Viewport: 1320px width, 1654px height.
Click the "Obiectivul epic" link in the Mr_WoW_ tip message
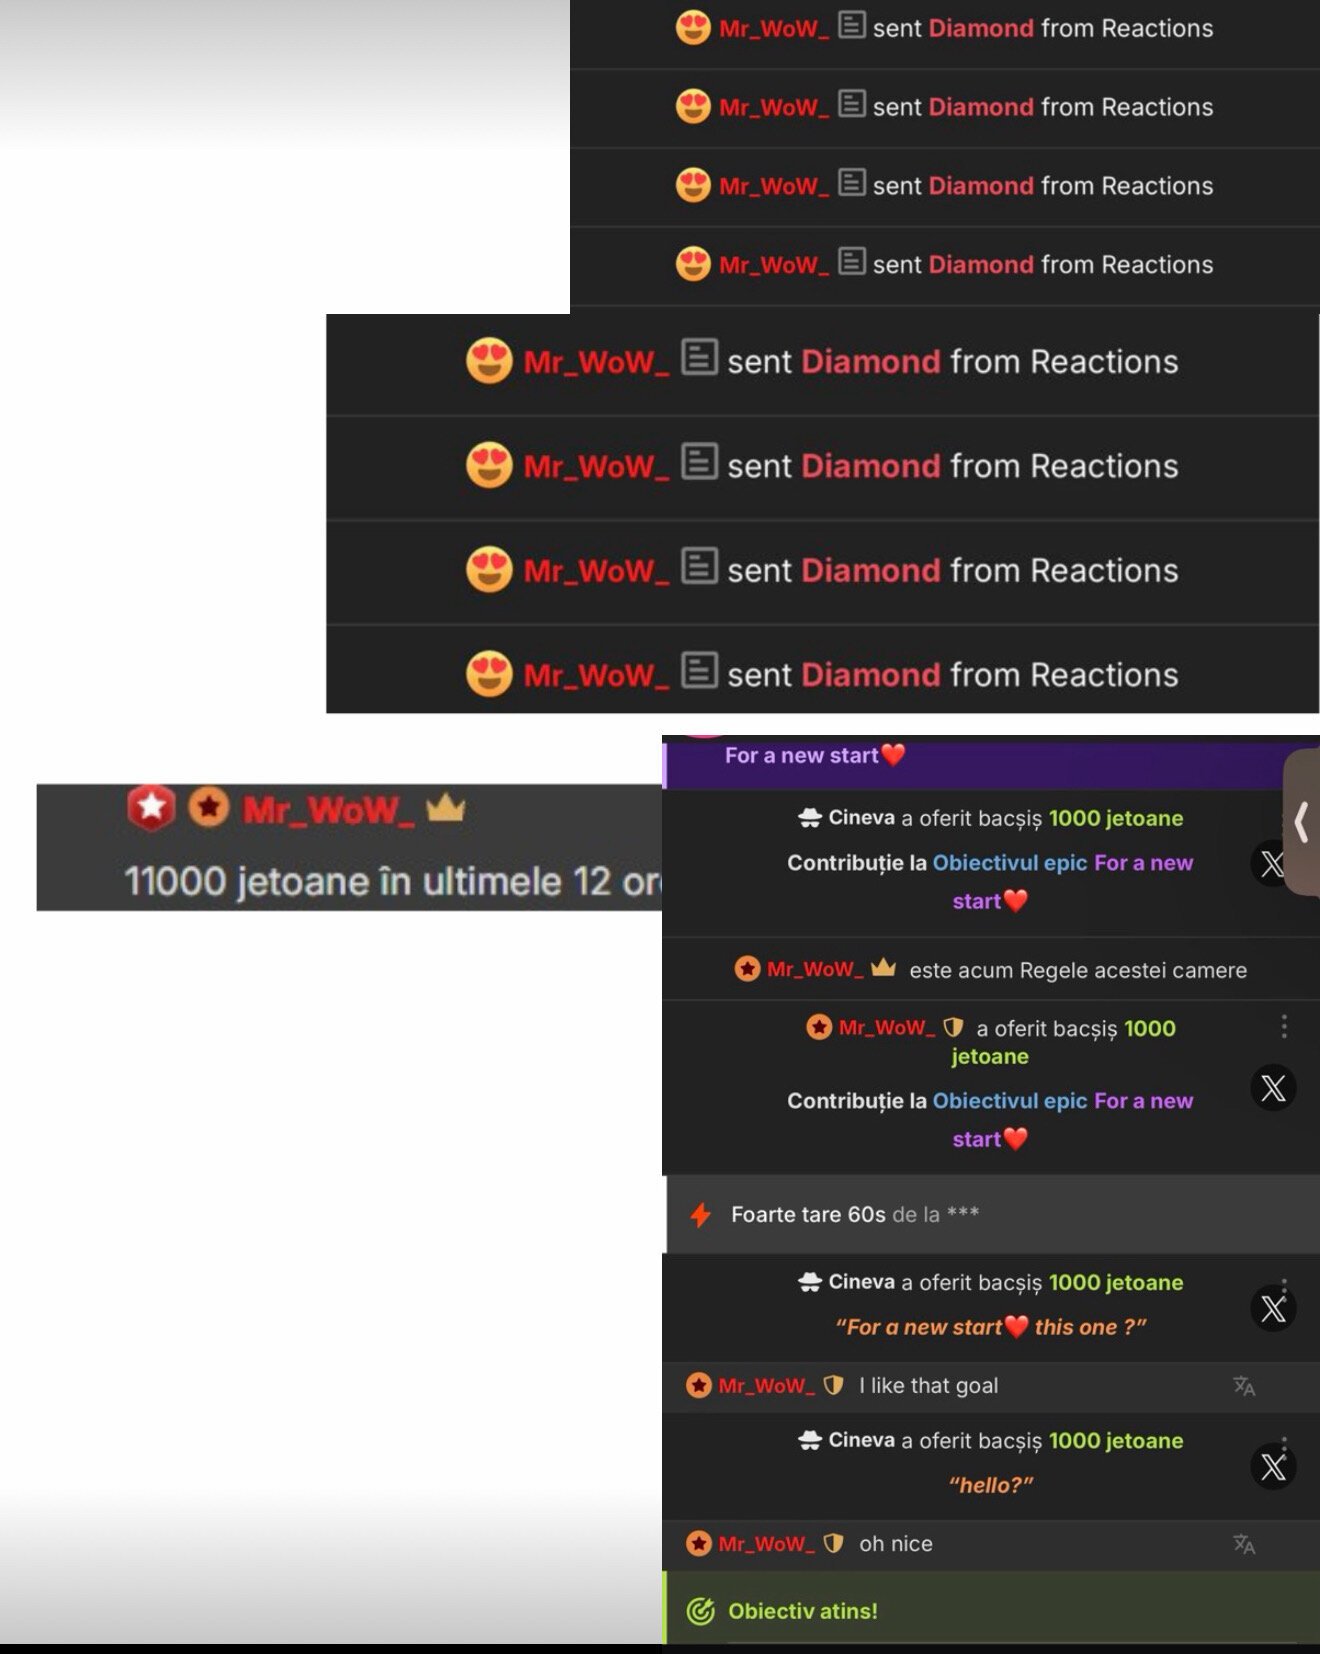(1010, 1101)
